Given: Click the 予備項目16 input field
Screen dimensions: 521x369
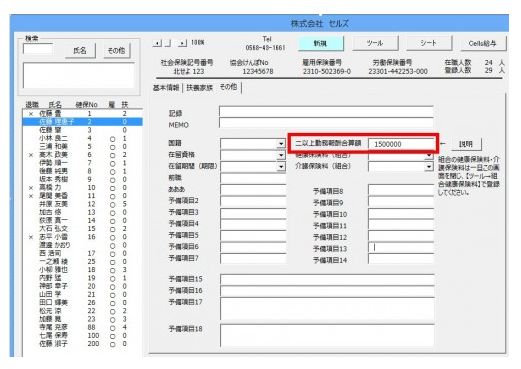Looking at the screenshot, I should [327, 291].
